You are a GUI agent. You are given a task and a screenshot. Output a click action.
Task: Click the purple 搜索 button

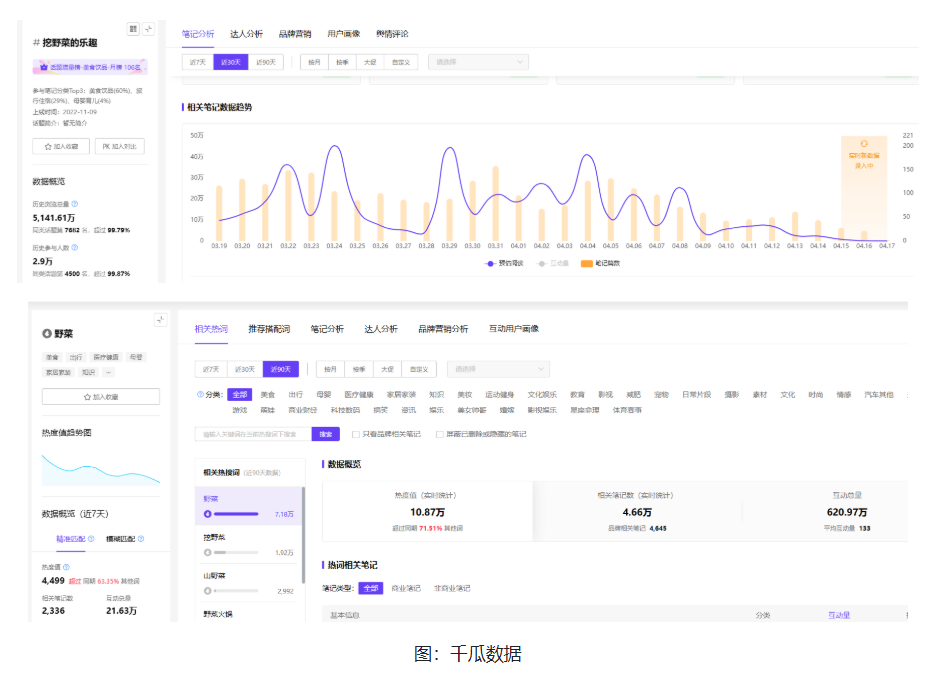tap(325, 434)
